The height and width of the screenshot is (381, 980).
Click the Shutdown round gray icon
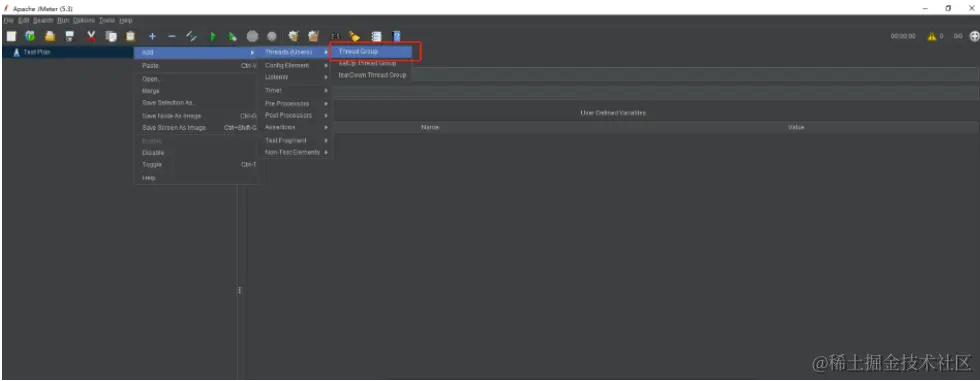[x=272, y=36]
